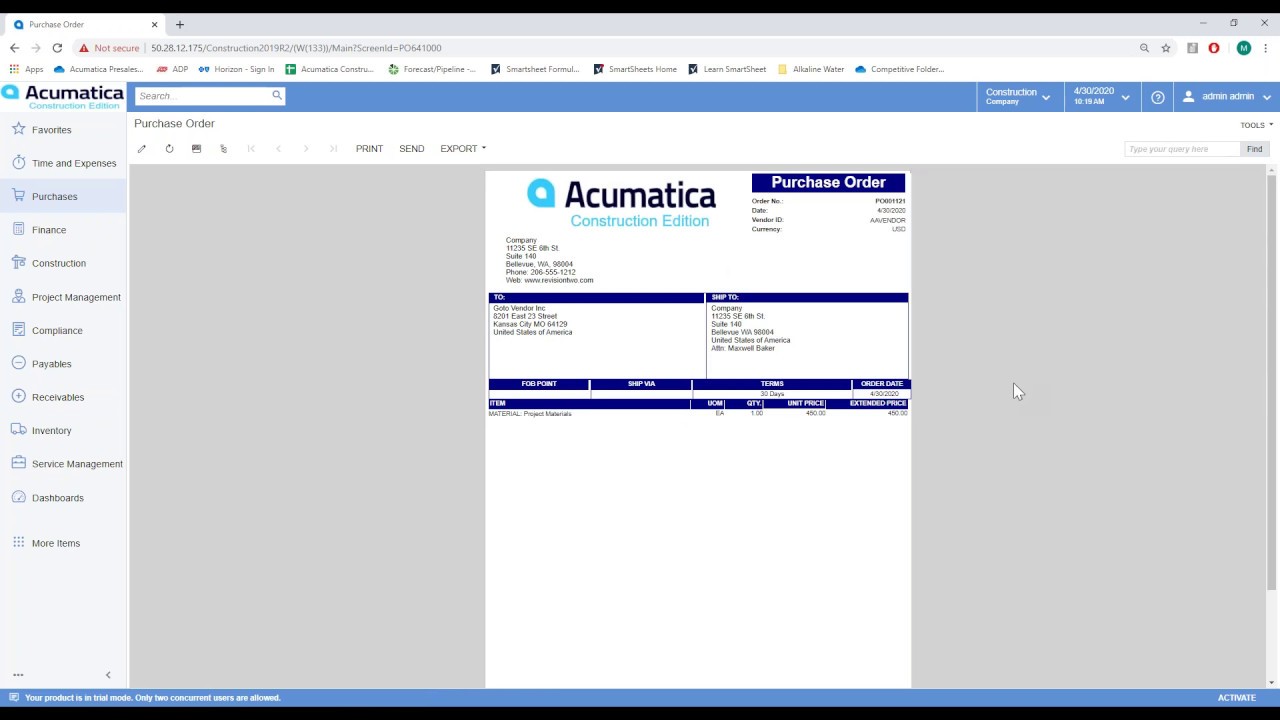Close the Purchase Order browser tab
Viewport: 1280px width, 720px height.
click(x=154, y=24)
